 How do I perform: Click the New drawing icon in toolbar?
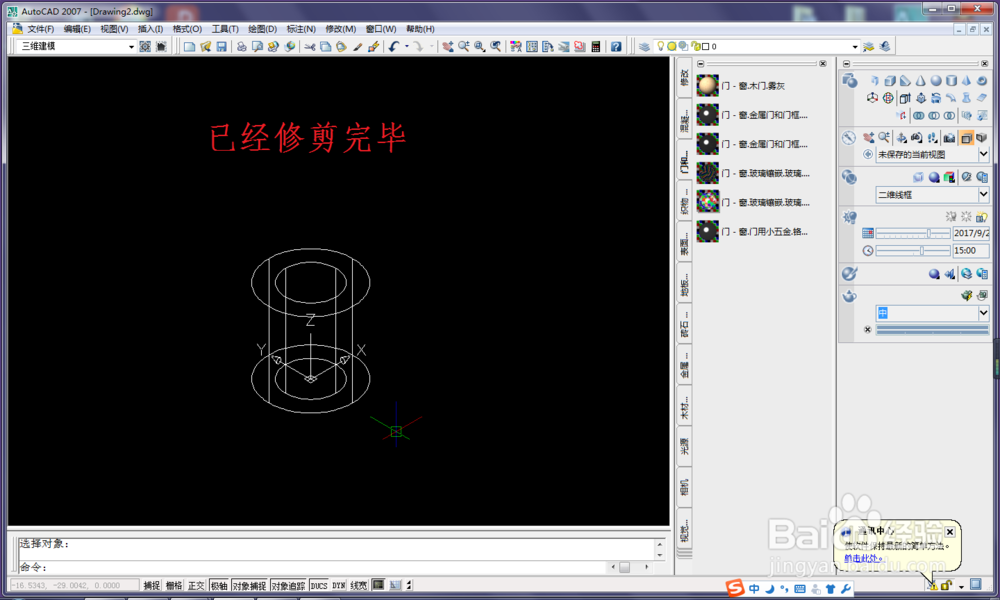pos(189,47)
